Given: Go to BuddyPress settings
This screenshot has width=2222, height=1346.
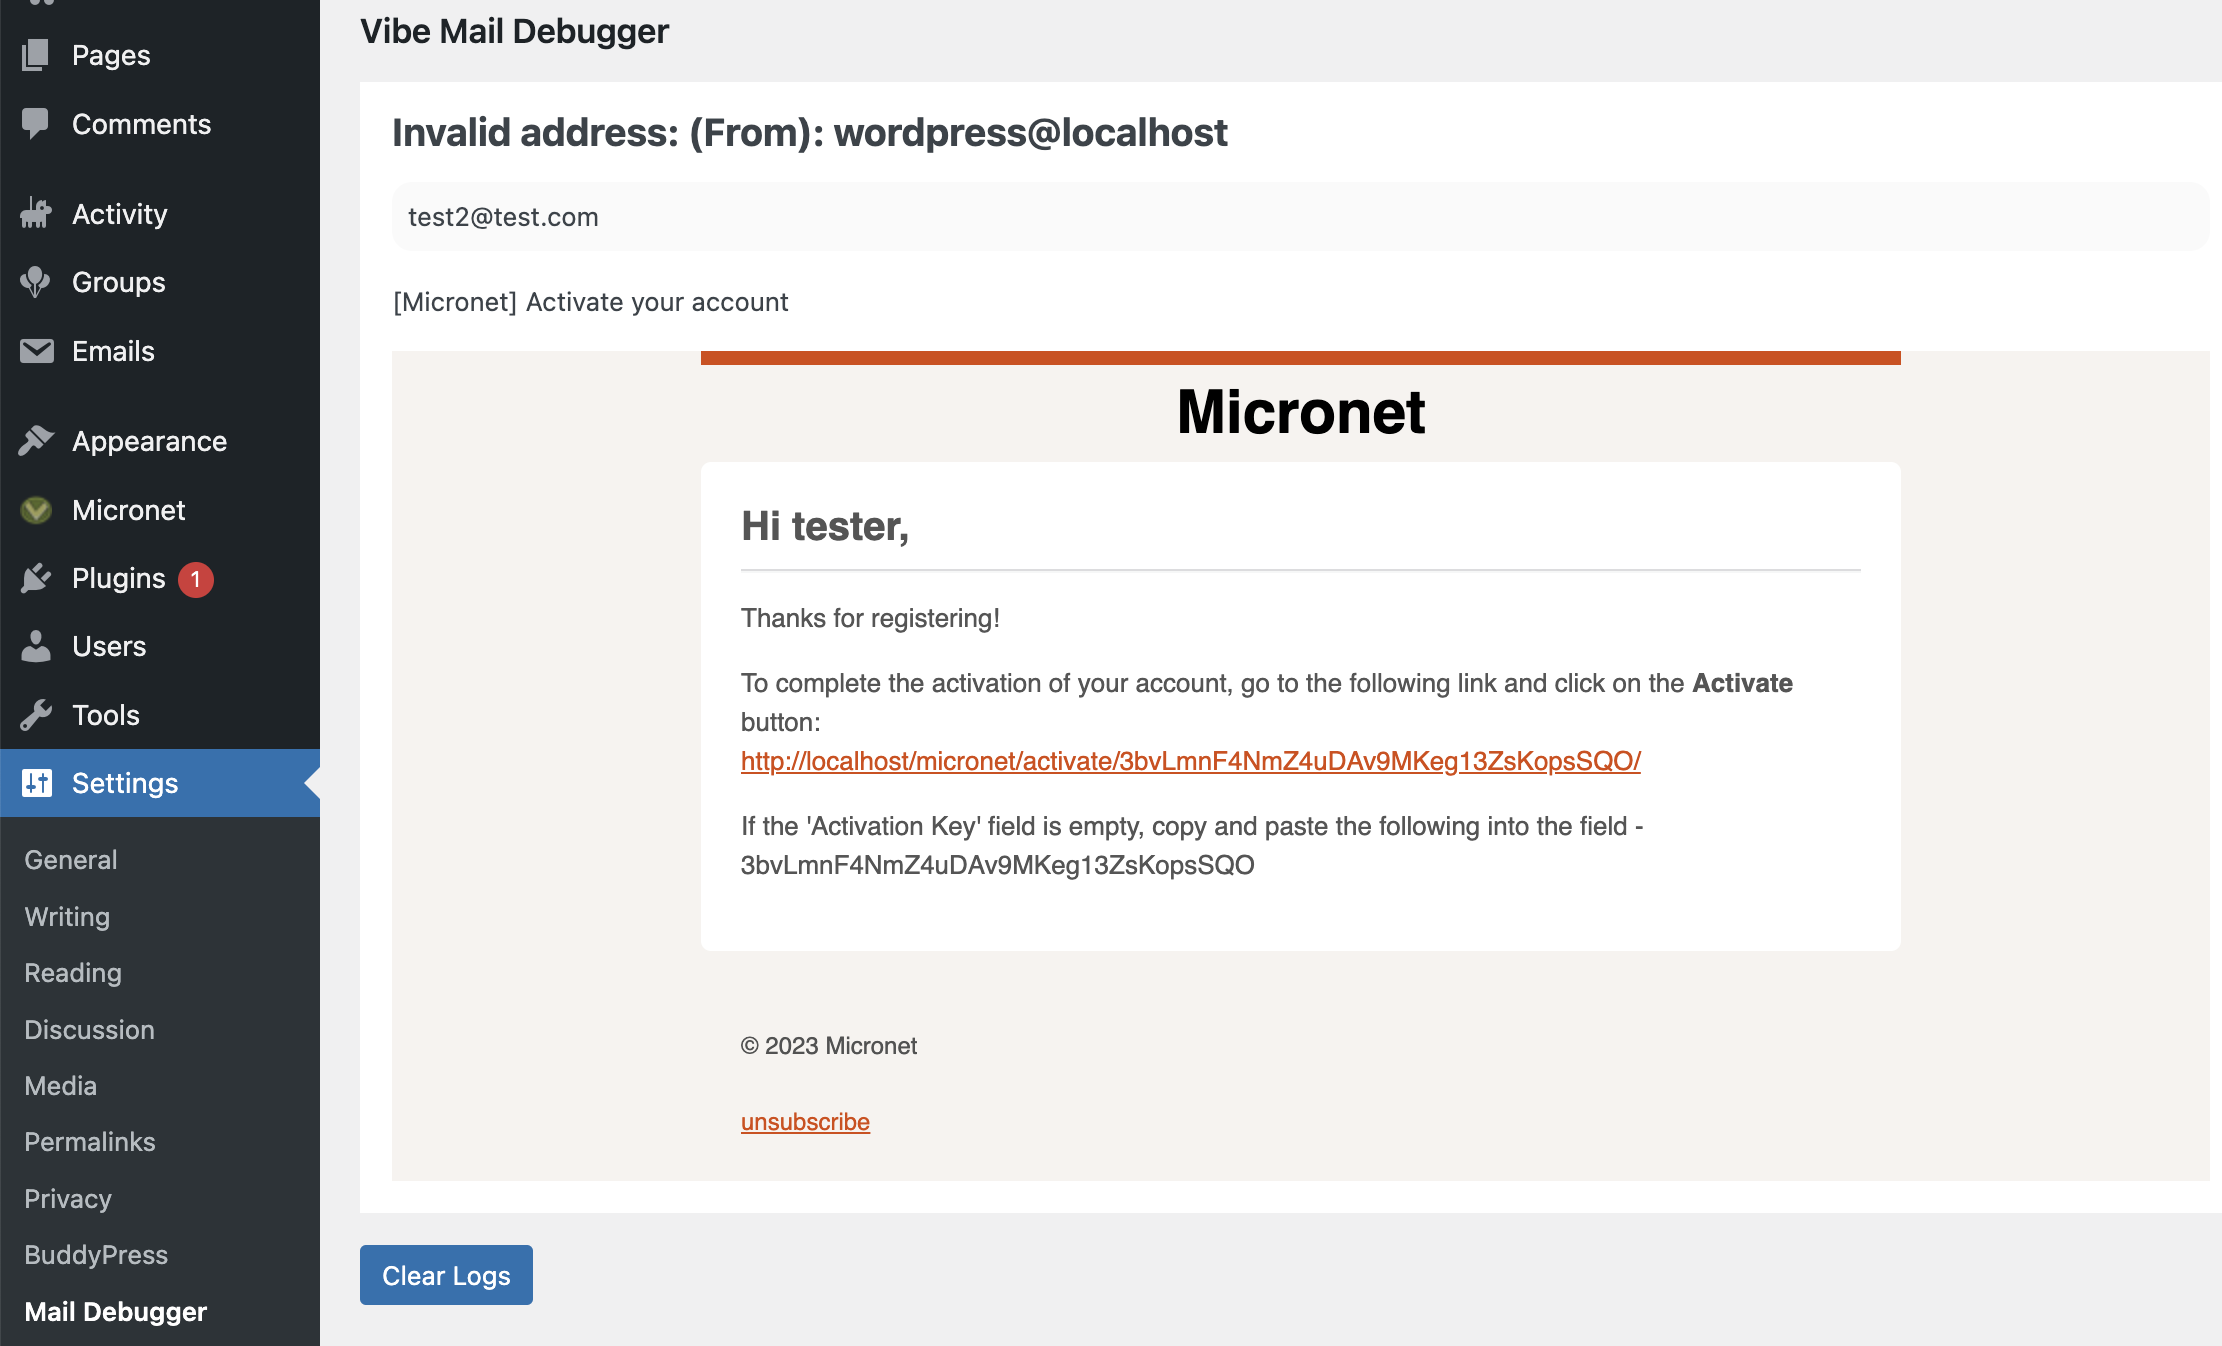Looking at the screenshot, I should 95,1254.
